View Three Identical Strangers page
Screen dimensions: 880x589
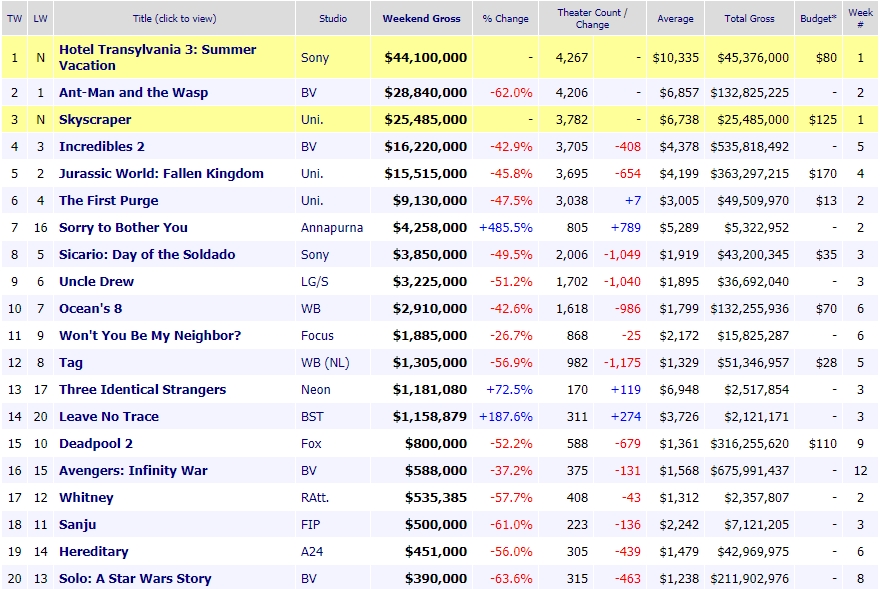[x=143, y=390]
